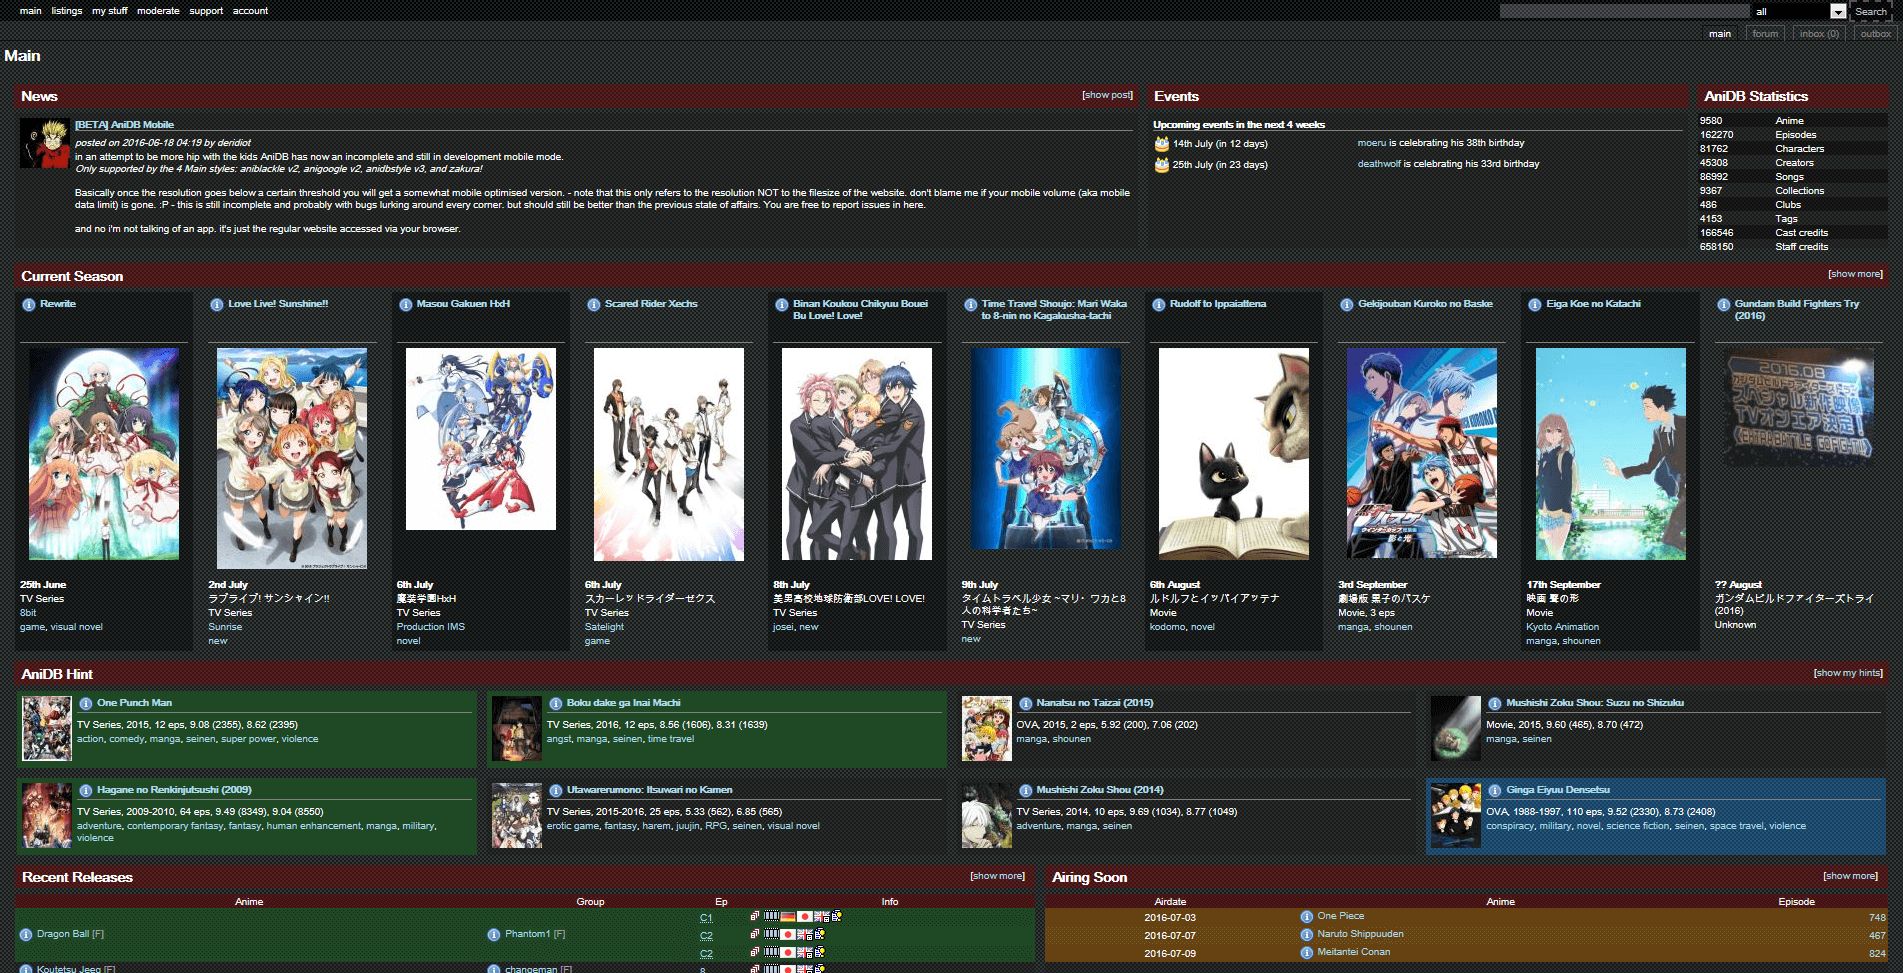Click info icon beside Gekijouban Kuroko no Baske
1903x973 pixels.
point(1347,305)
